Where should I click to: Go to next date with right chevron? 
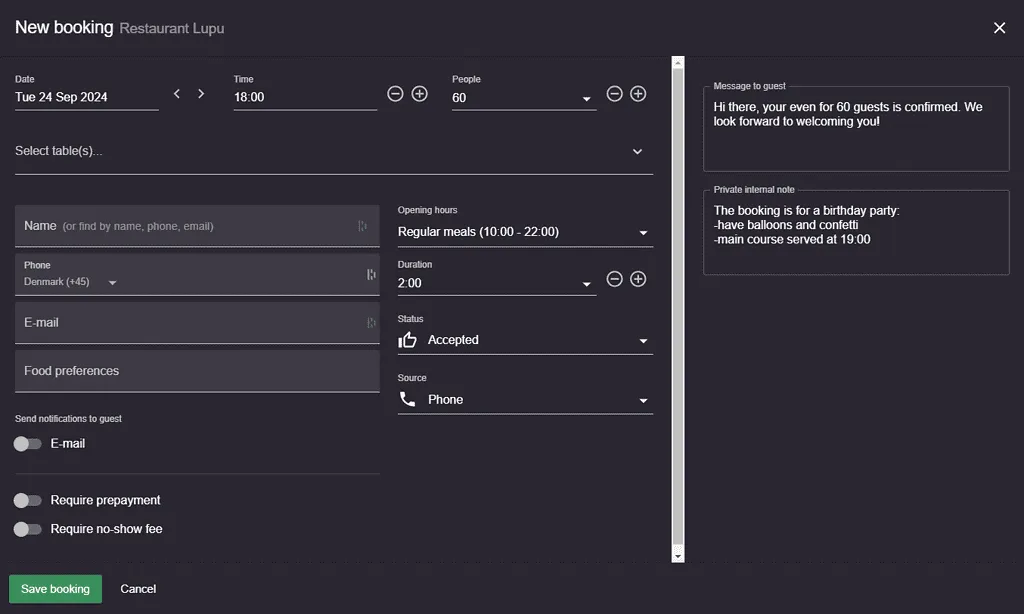200,94
